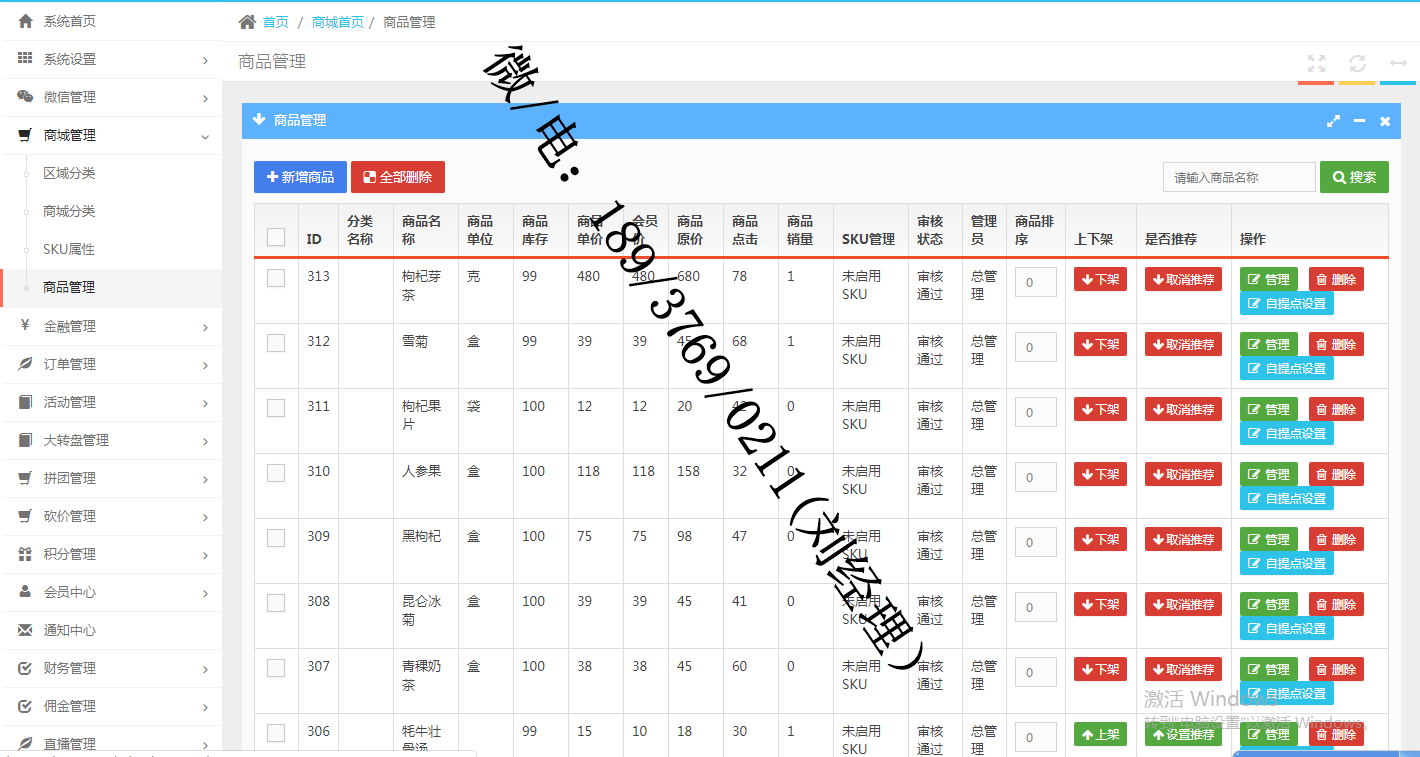Open the 区域分类 submenu item
This screenshot has width=1420, height=757.
point(69,173)
